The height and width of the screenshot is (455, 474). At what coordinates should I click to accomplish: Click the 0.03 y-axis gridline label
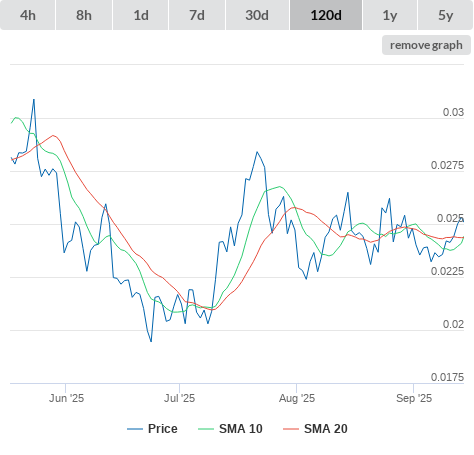coord(453,112)
